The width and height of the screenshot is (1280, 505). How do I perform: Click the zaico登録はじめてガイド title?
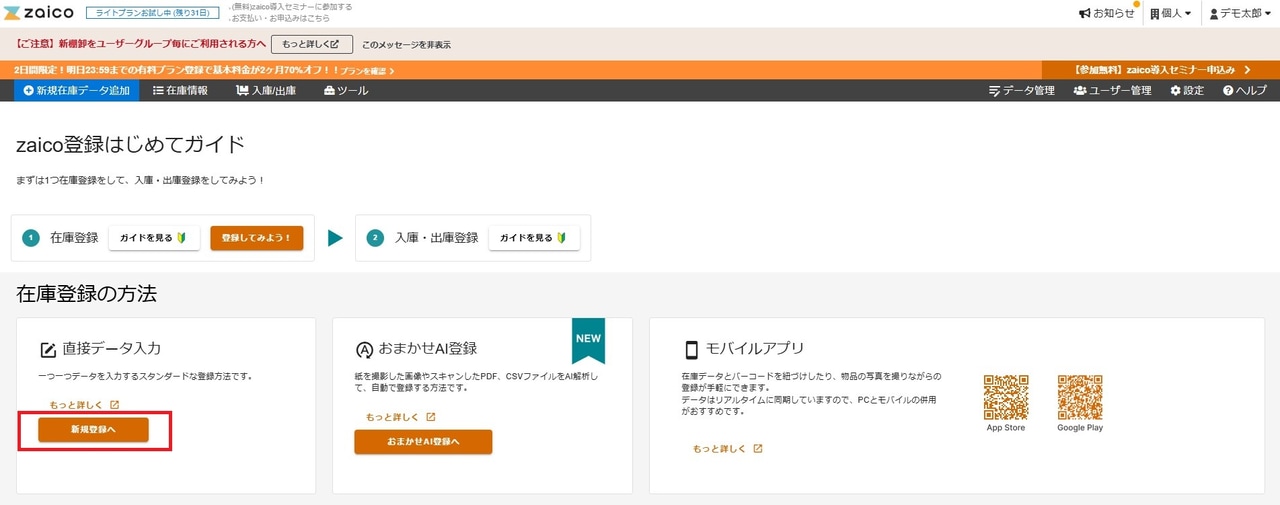[x=131, y=144]
